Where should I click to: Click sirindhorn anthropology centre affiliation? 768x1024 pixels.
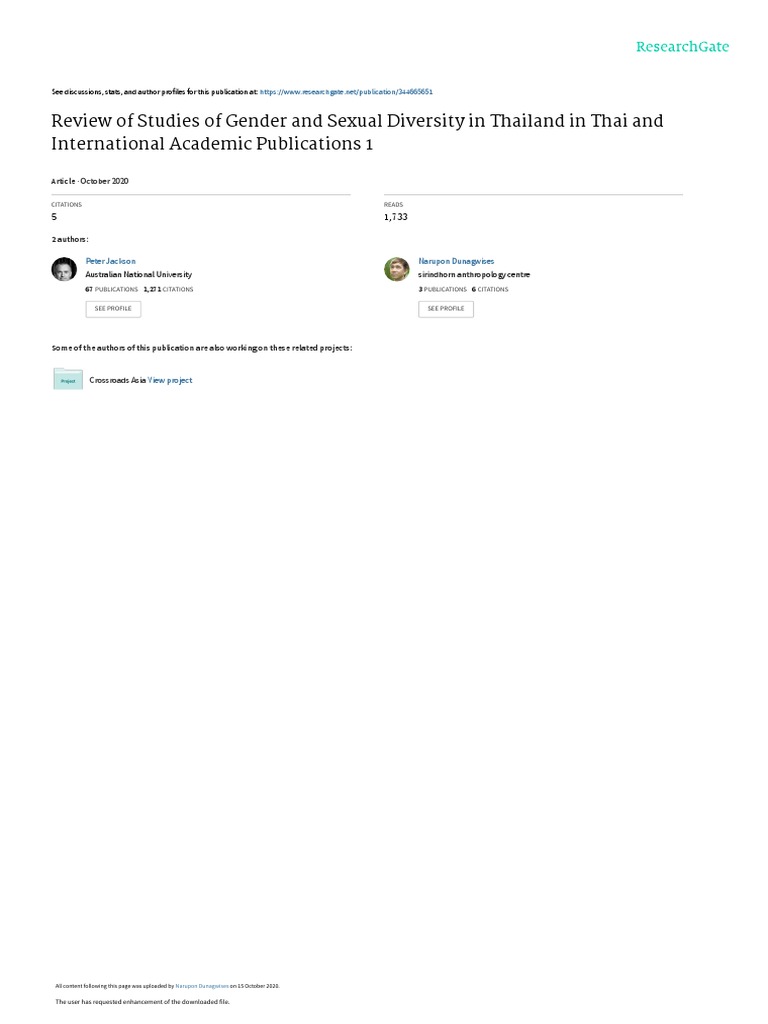(474, 274)
